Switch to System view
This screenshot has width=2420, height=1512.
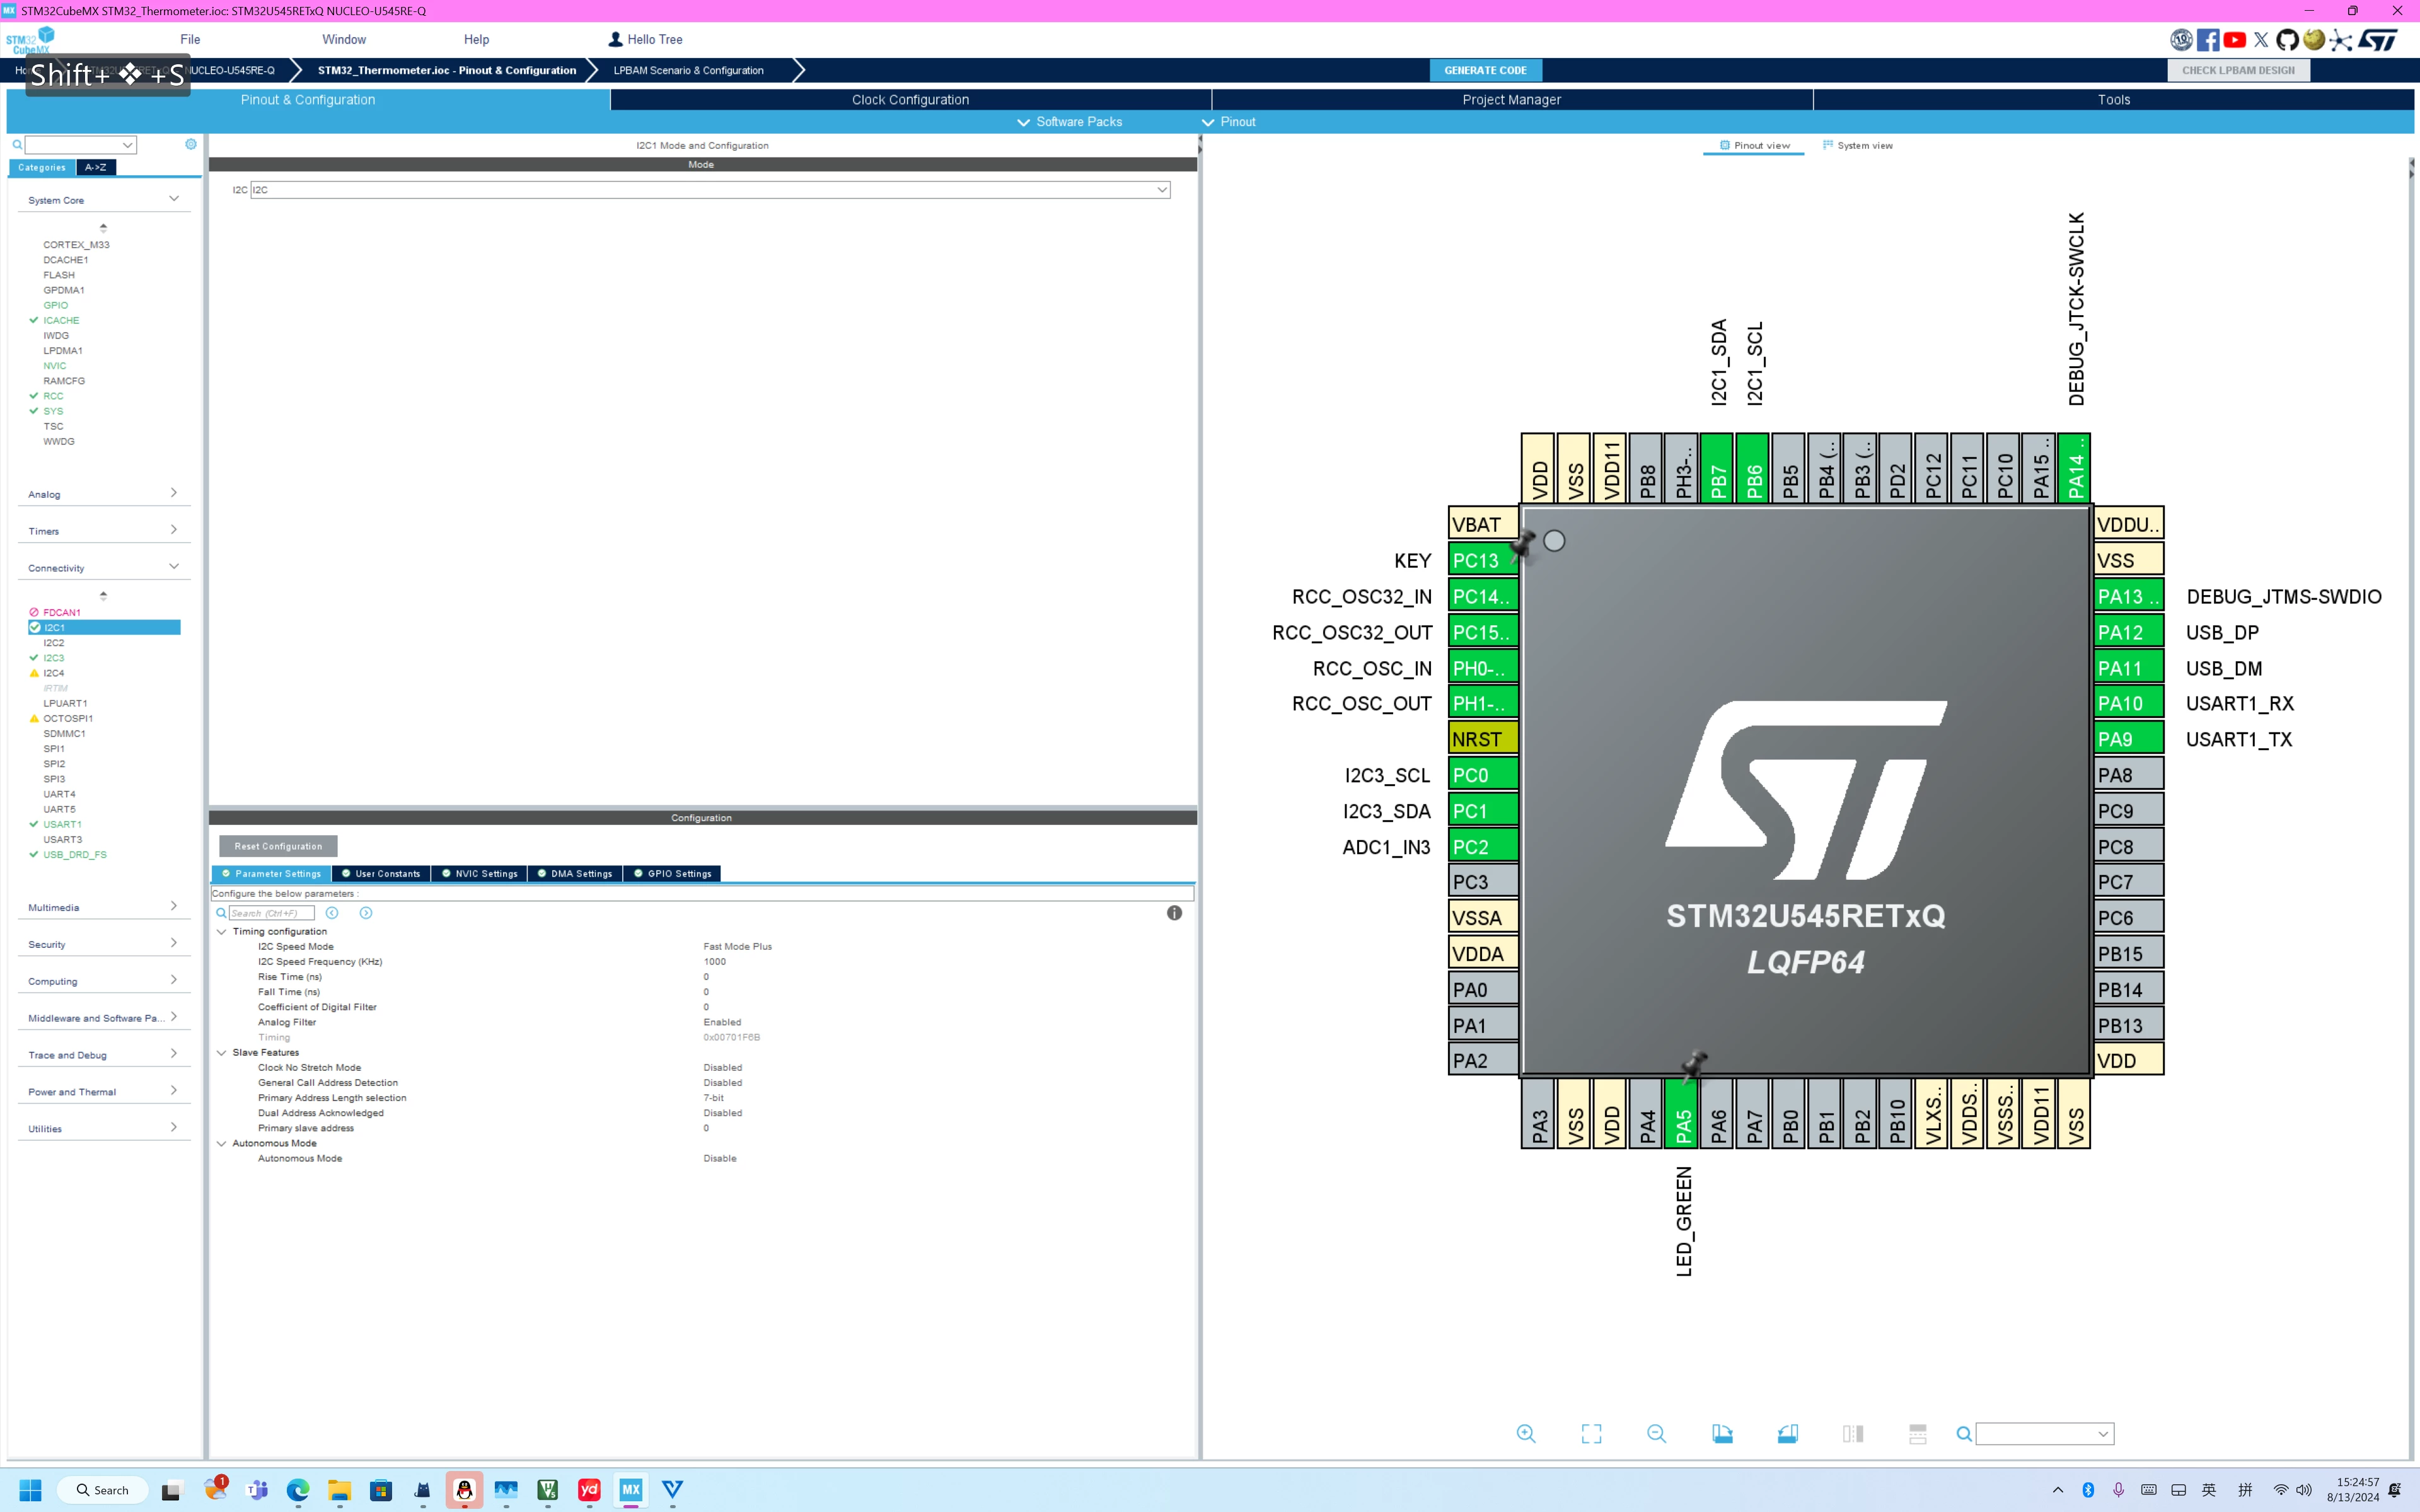pyautogui.click(x=1858, y=145)
